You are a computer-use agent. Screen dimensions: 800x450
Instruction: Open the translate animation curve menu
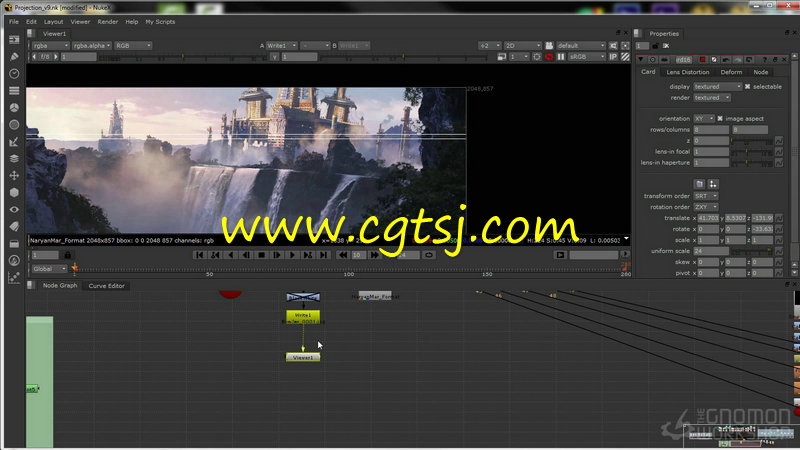click(779, 218)
